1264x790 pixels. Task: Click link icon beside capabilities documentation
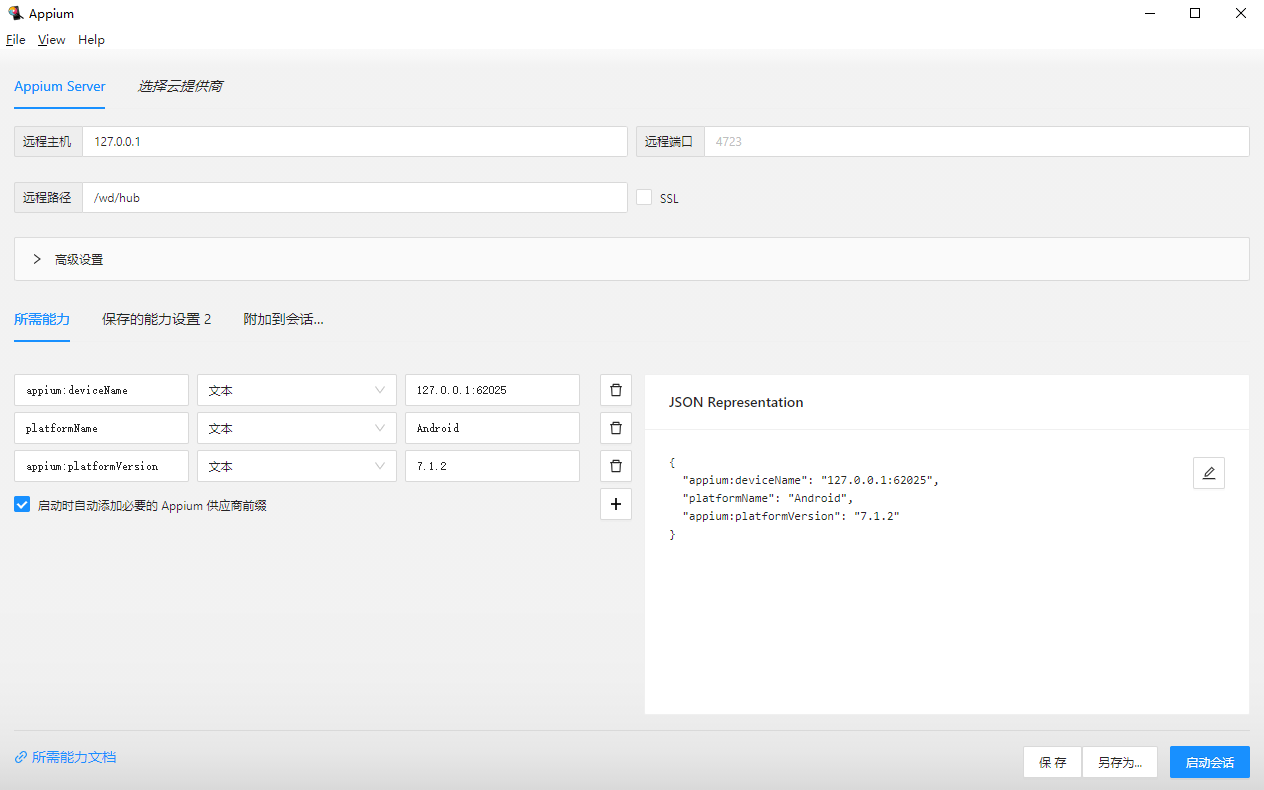click(x=21, y=758)
